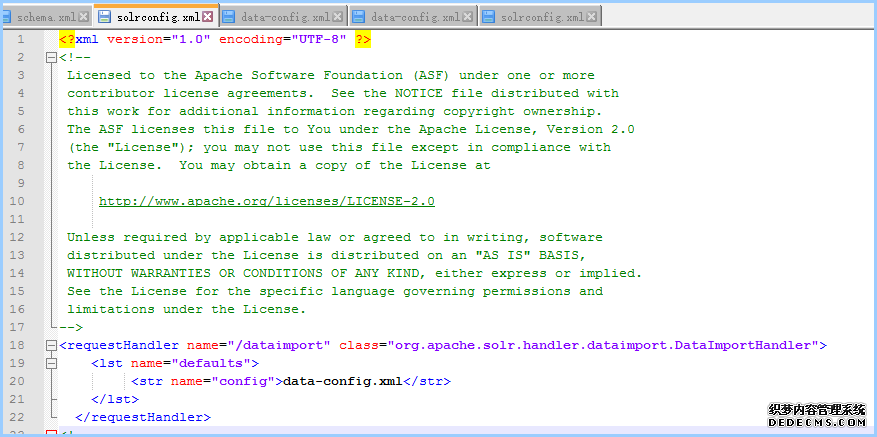
Task: Close the second data-config.xml tab
Action: pyautogui.click(x=467, y=17)
